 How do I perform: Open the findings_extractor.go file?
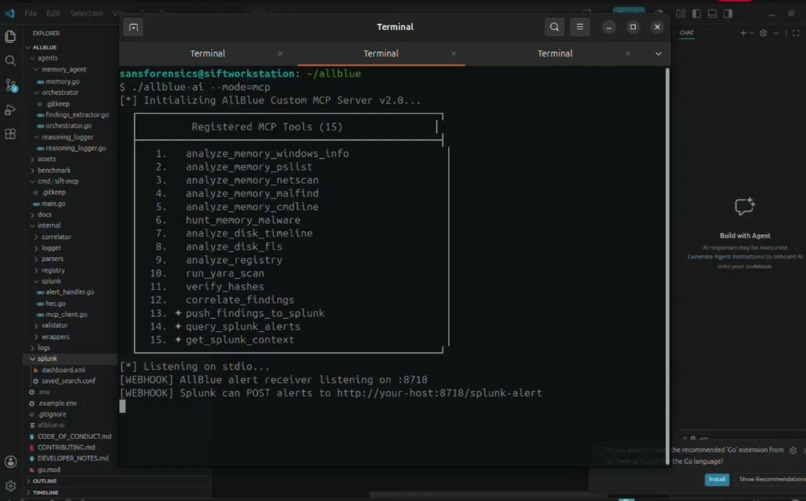[77, 115]
